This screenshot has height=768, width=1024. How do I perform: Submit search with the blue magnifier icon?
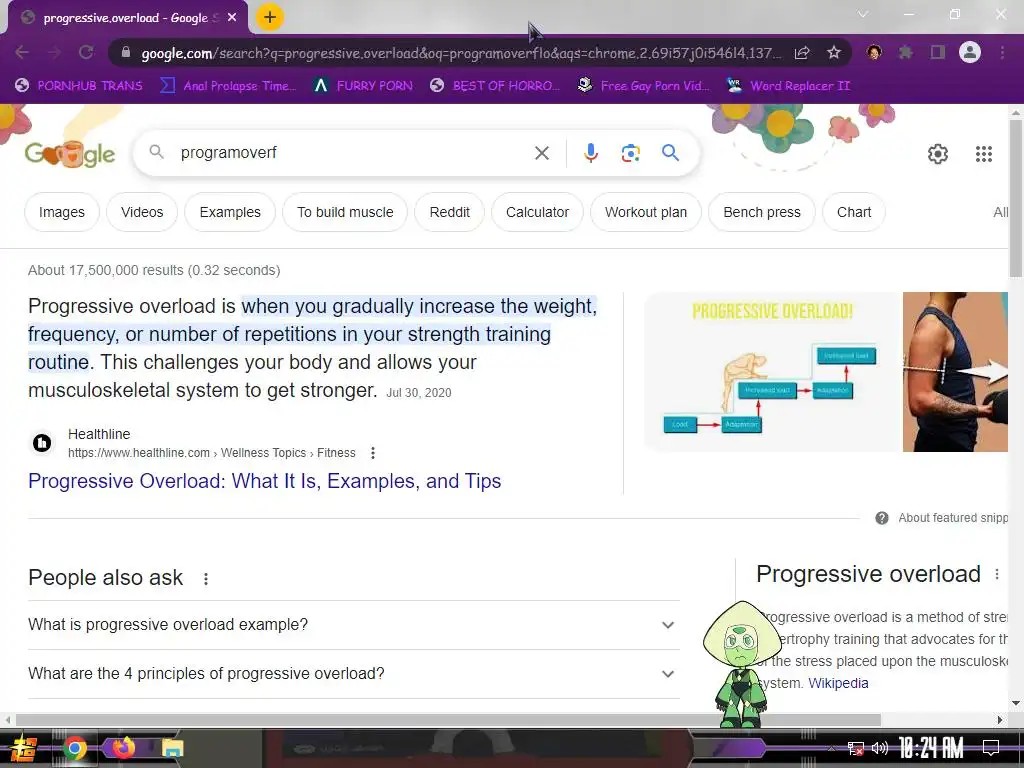670,153
